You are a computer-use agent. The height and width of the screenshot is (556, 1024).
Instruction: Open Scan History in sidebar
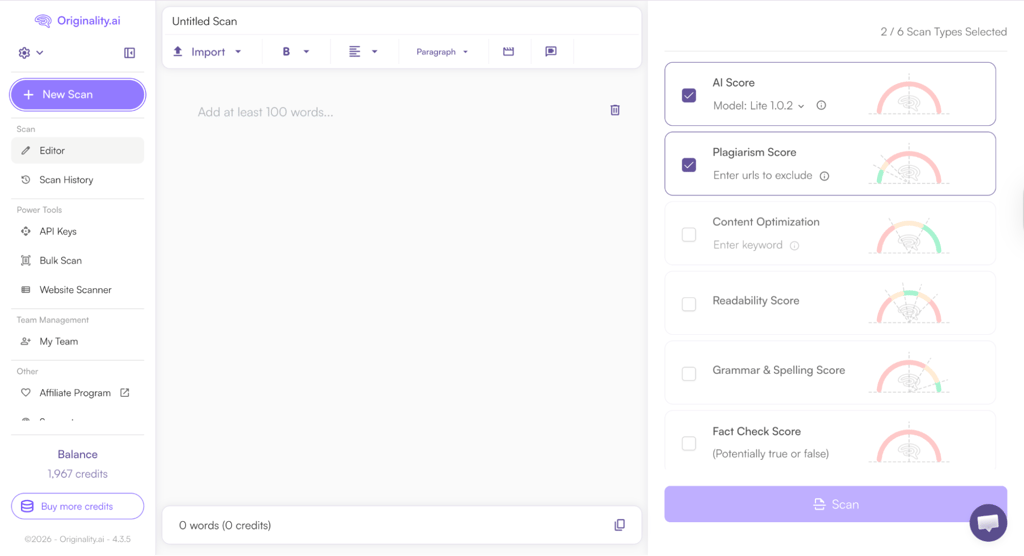[78, 180]
